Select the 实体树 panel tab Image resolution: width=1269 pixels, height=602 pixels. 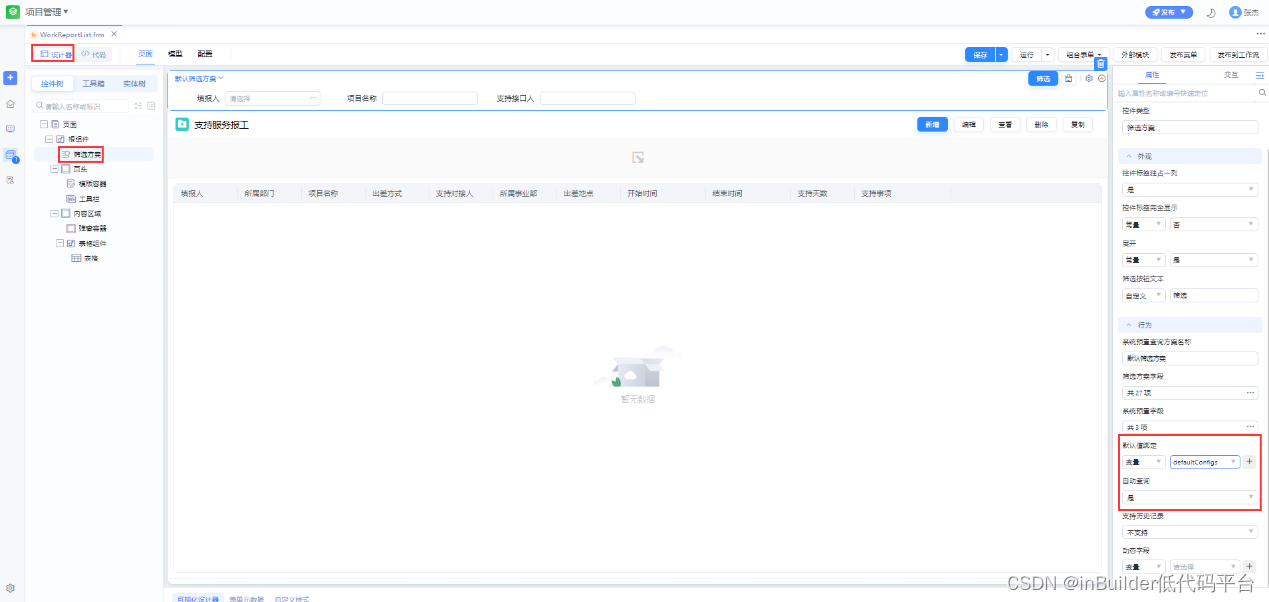(134, 84)
